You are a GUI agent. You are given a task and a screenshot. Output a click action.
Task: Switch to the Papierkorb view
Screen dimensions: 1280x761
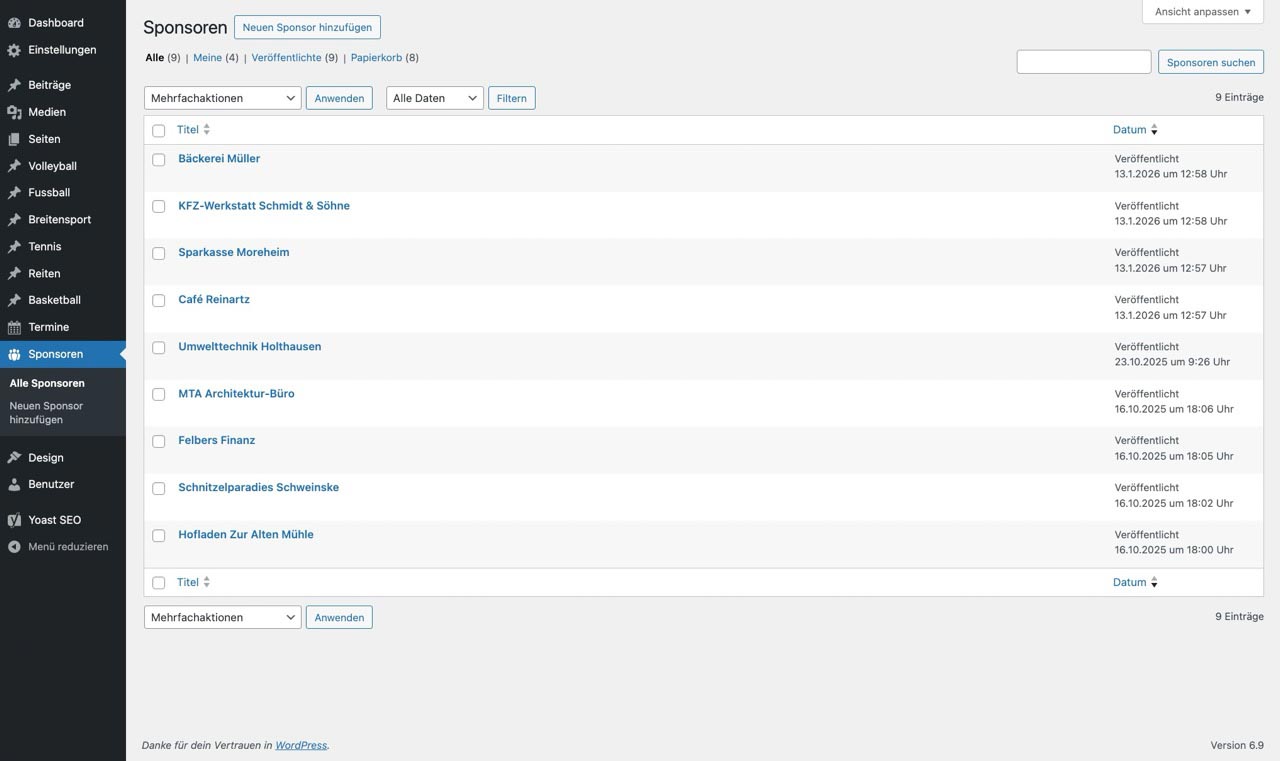[x=376, y=58]
